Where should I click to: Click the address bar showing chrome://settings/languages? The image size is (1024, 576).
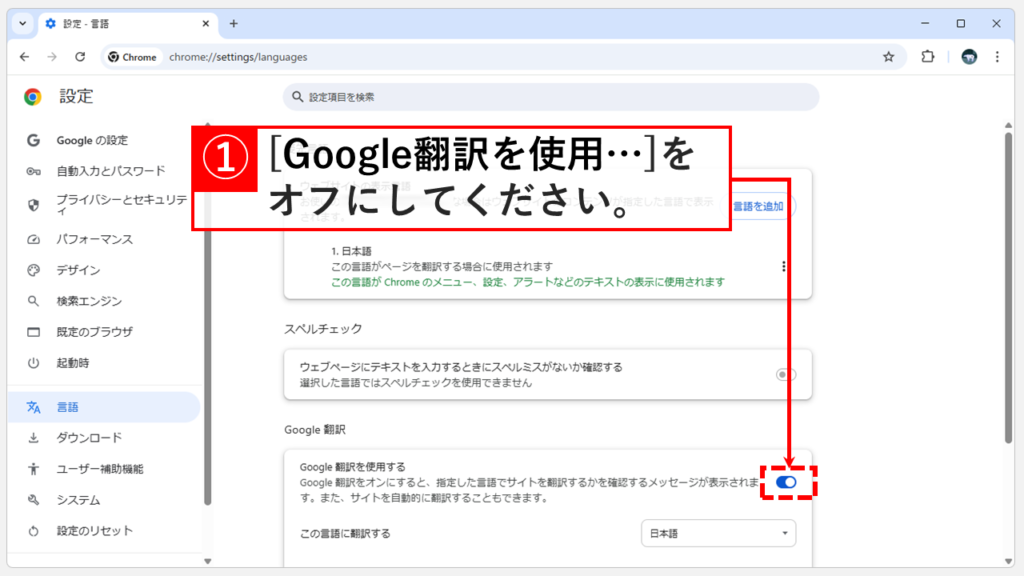300,57
